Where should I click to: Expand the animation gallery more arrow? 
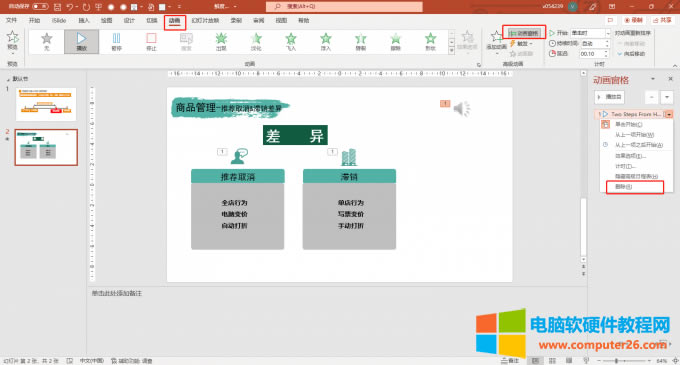tap(451, 51)
